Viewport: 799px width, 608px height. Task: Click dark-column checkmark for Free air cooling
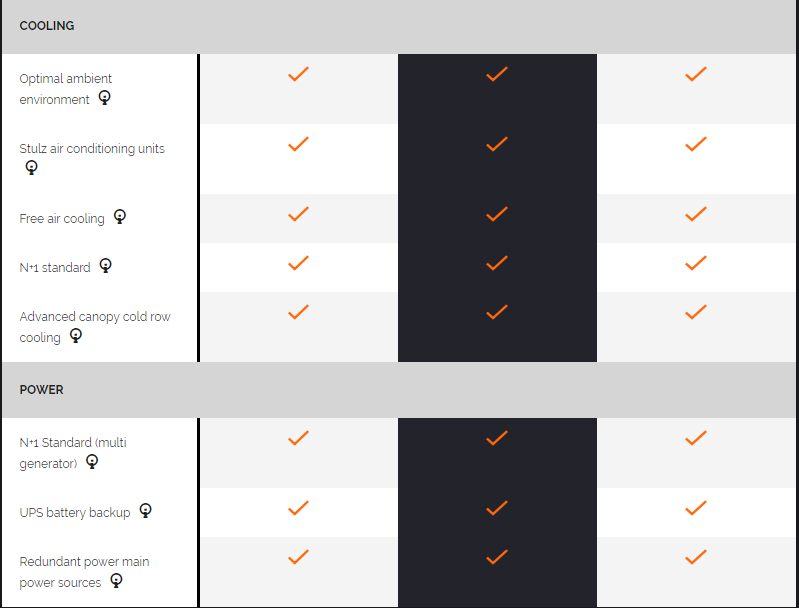[497, 214]
